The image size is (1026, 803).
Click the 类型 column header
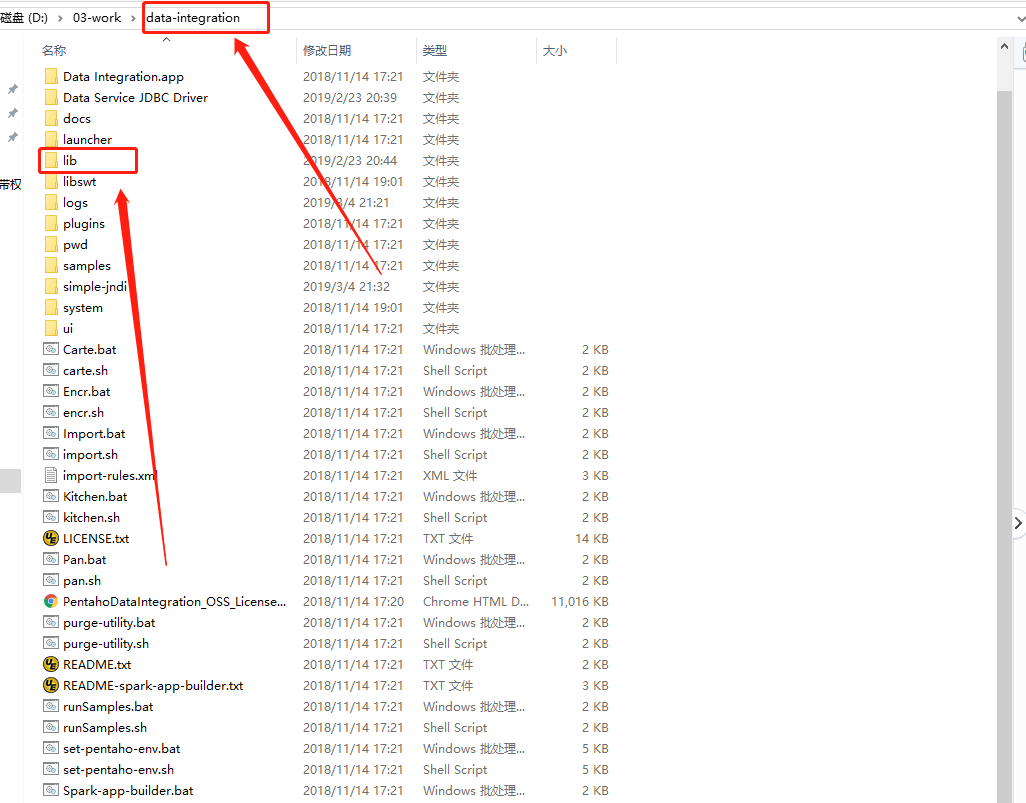pos(435,50)
